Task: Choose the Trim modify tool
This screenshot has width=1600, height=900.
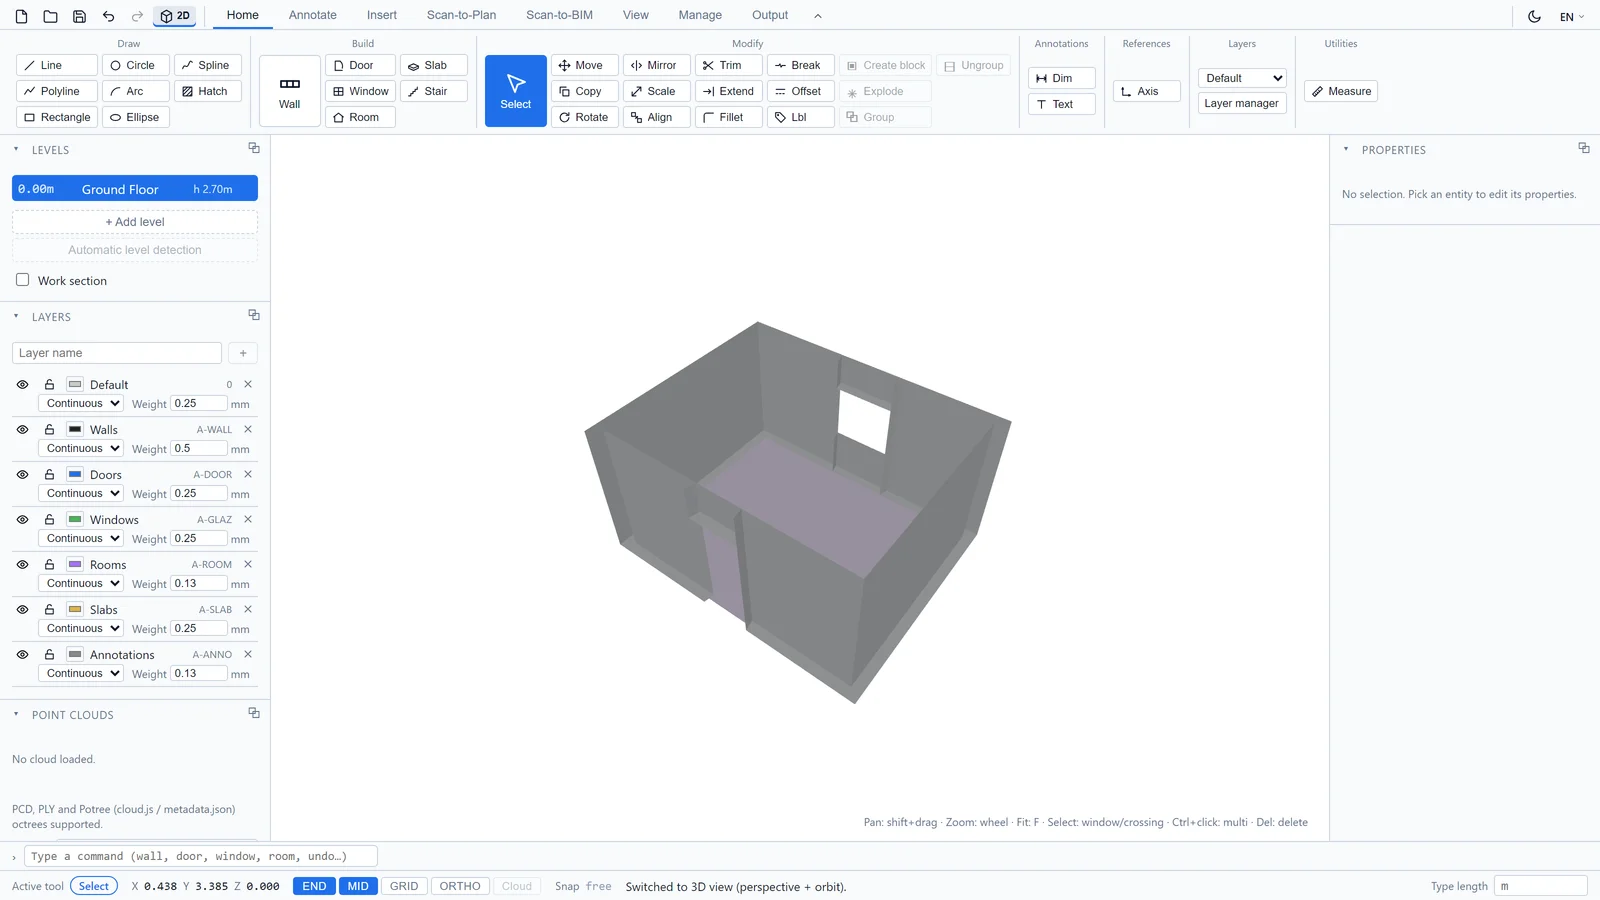Action: coord(728,65)
